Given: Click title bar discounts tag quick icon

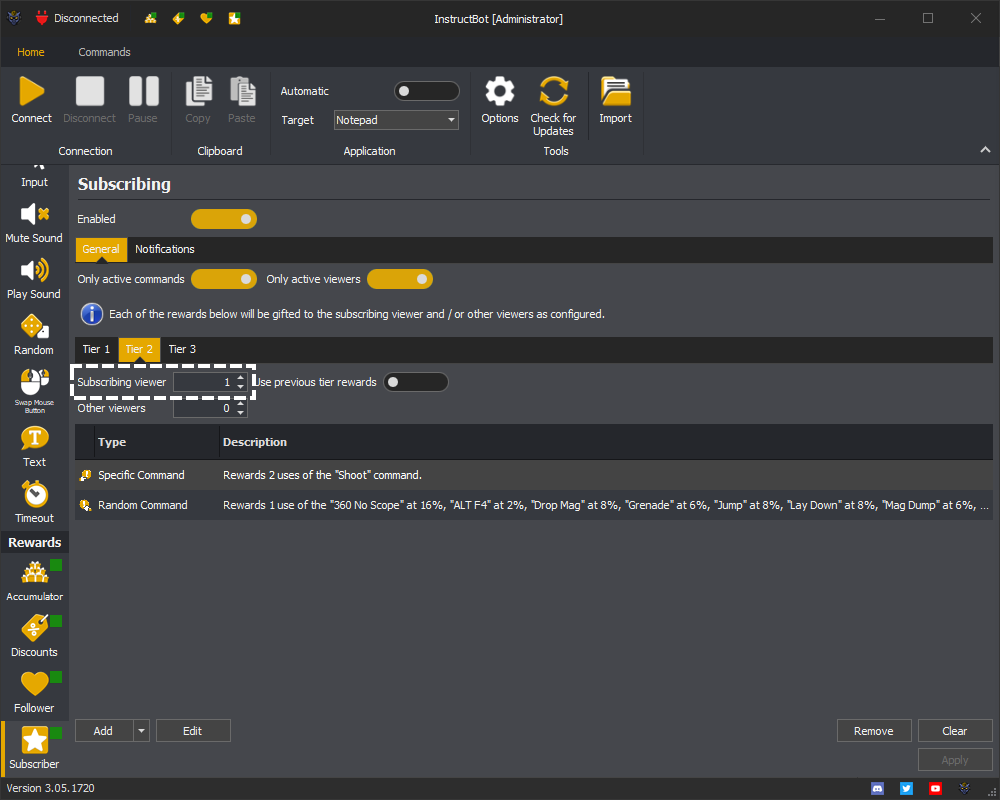Looking at the screenshot, I should [179, 19].
